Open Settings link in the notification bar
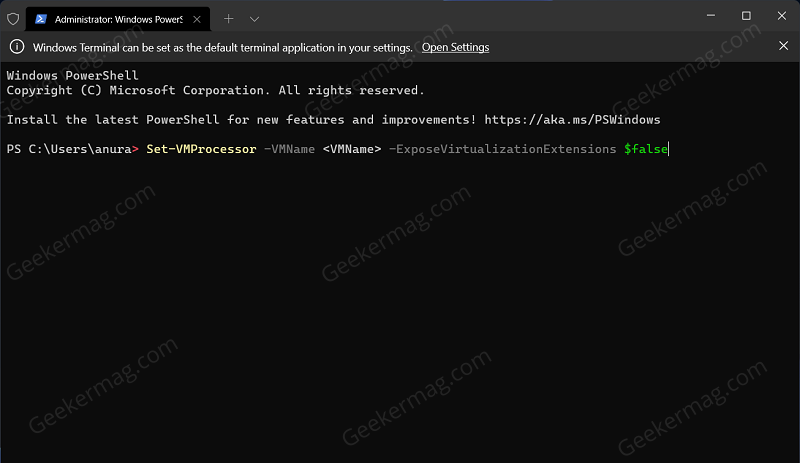The width and height of the screenshot is (800, 463). pos(455,47)
